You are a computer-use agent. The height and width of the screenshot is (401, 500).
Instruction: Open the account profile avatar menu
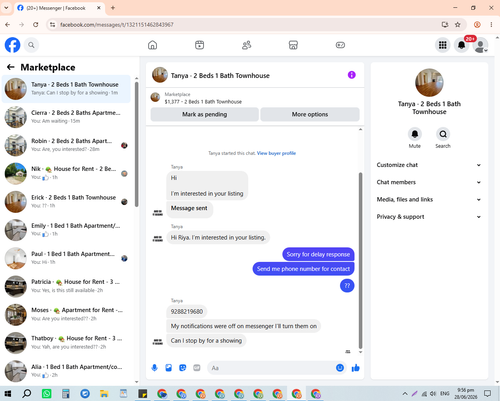[480, 45]
